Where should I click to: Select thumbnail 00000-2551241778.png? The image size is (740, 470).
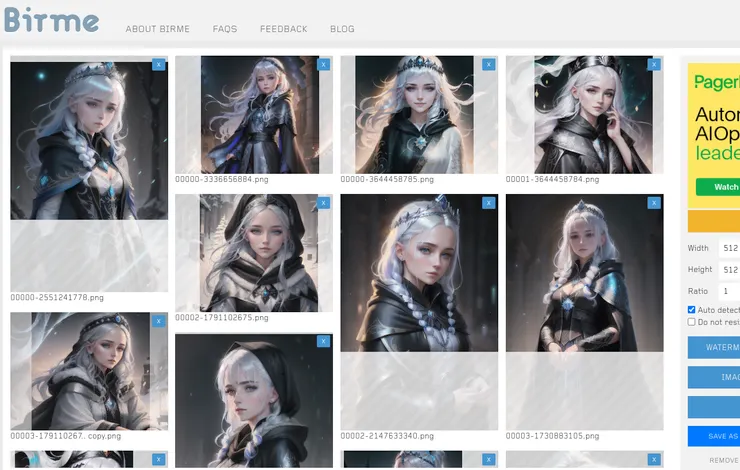click(89, 174)
